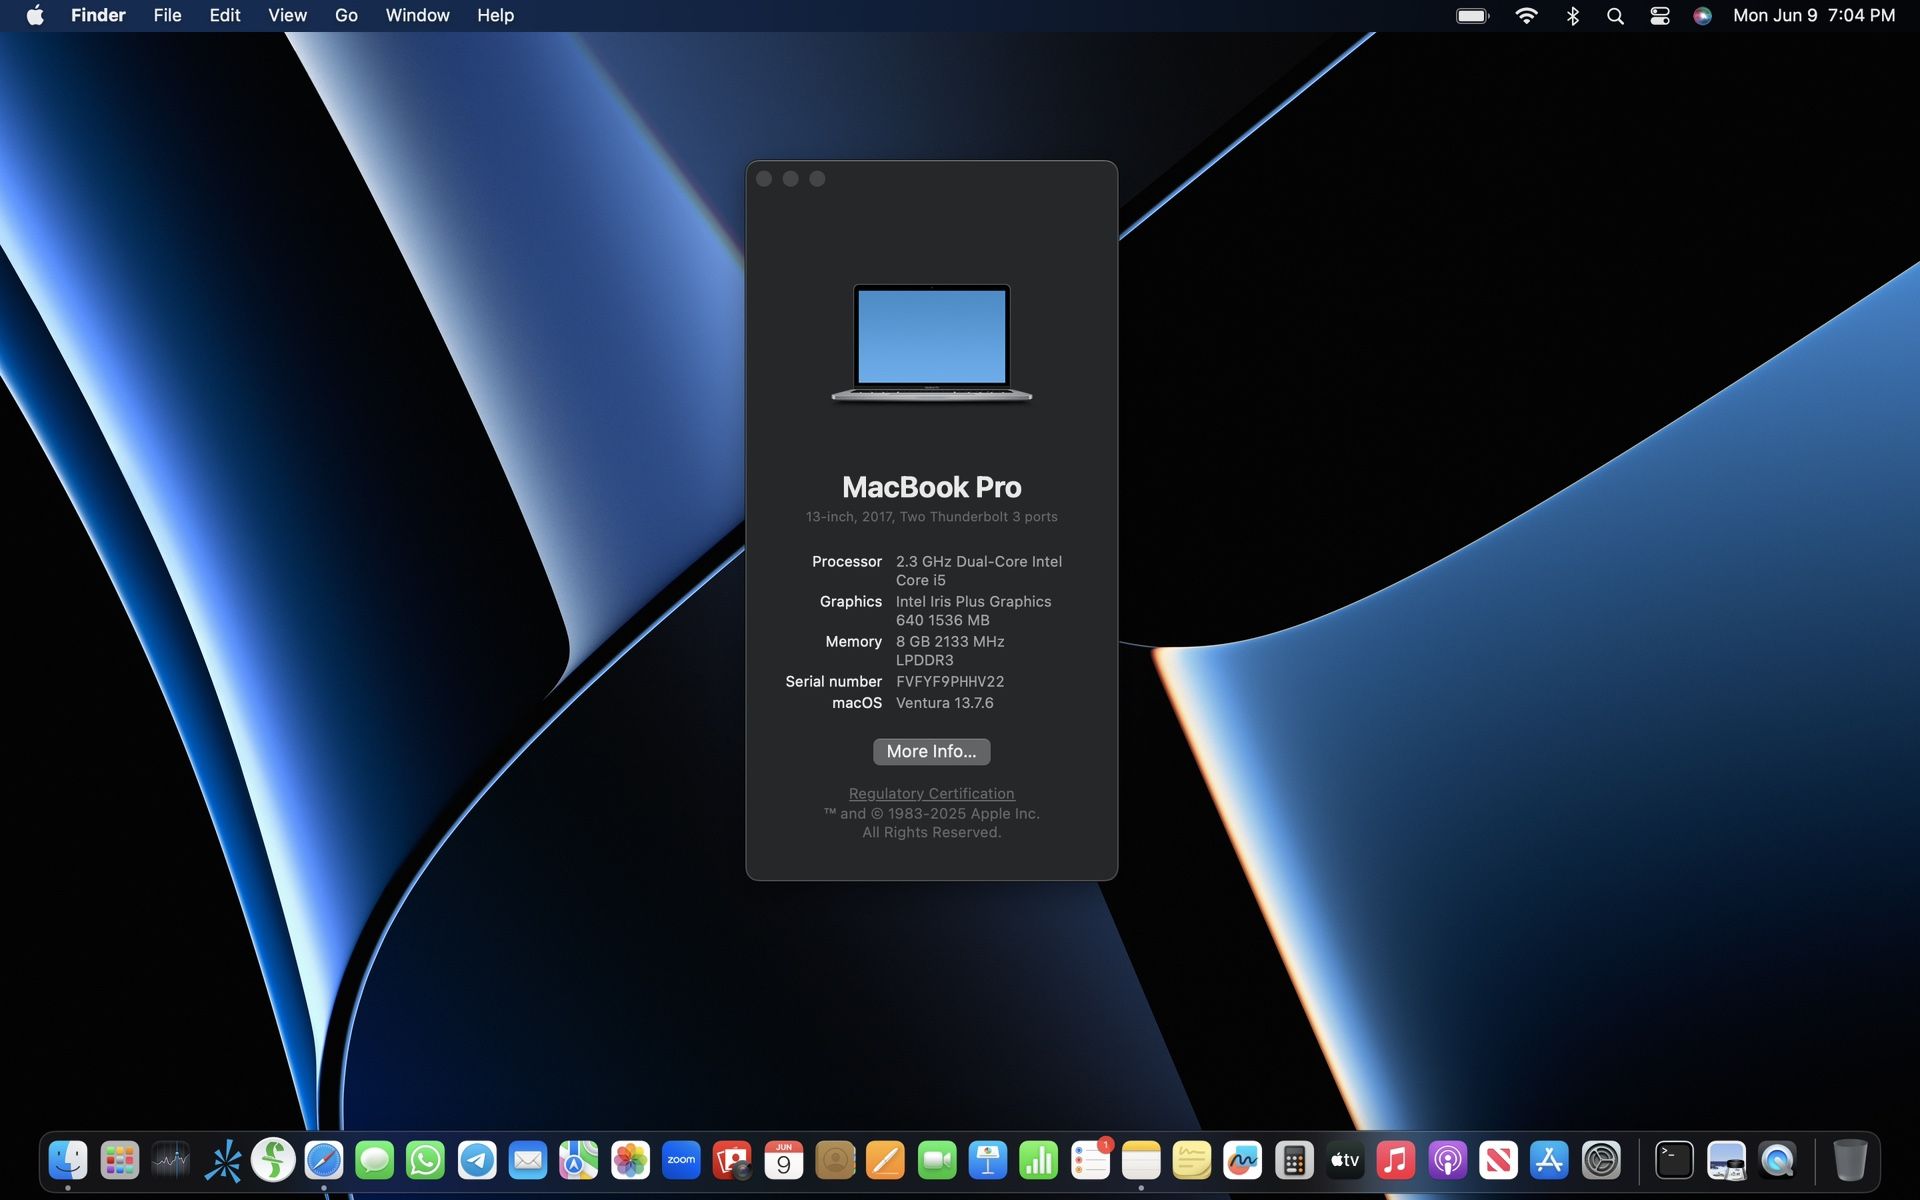1920x1200 pixels.
Task: Open the Go menu
Action: tap(346, 15)
